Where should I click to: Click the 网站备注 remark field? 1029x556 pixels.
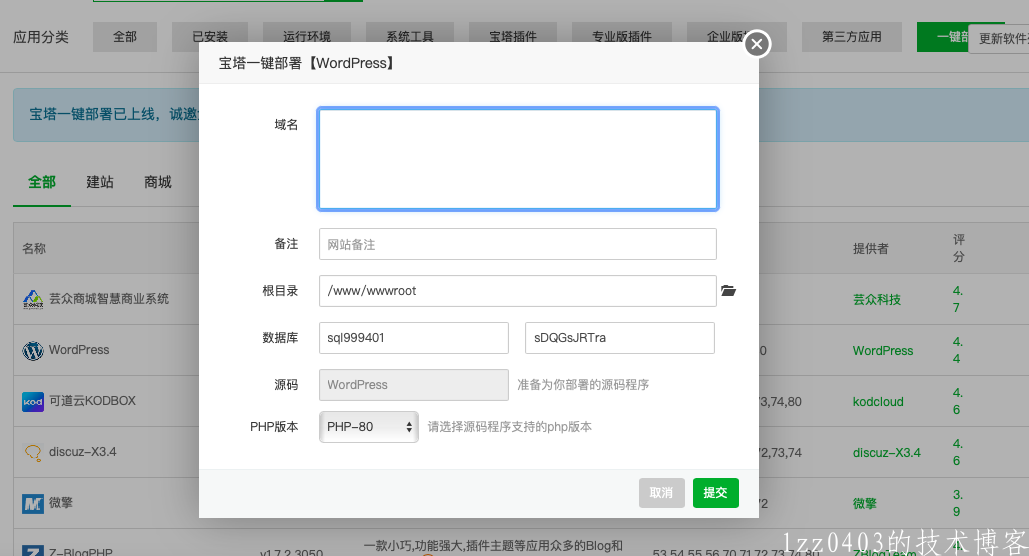pos(518,244)
